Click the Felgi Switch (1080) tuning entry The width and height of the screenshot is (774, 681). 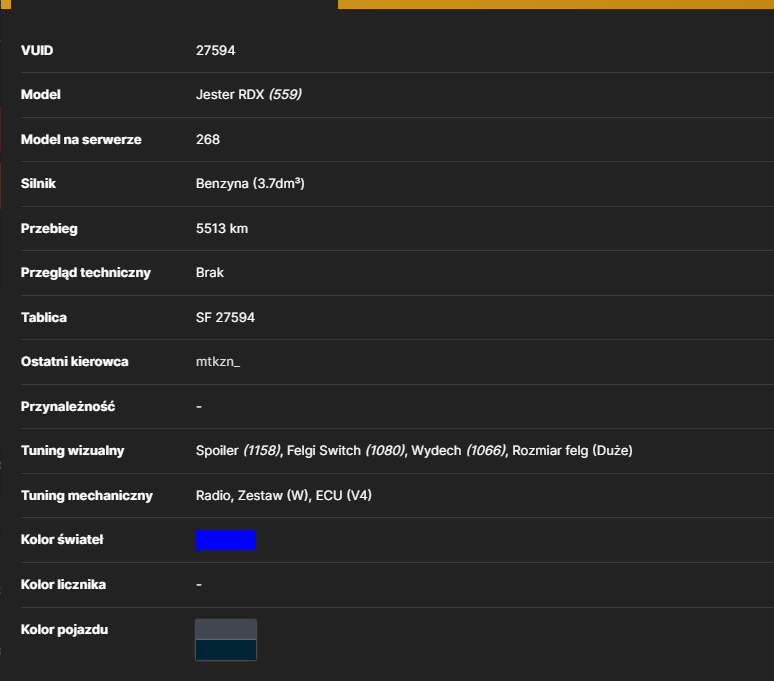point(346,451)
